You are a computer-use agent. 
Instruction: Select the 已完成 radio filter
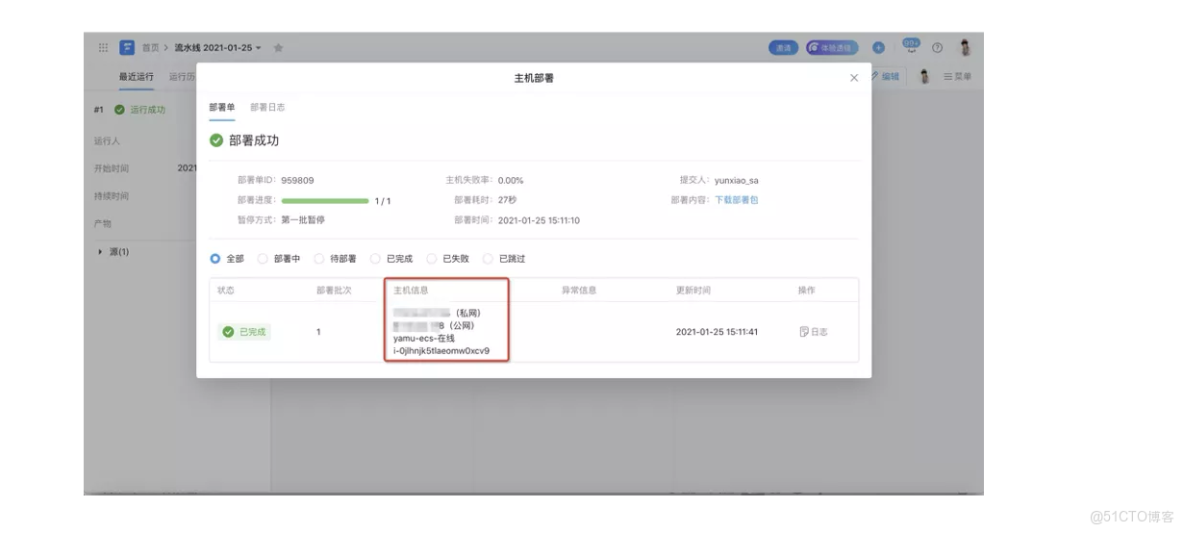[x=375, y=258]
